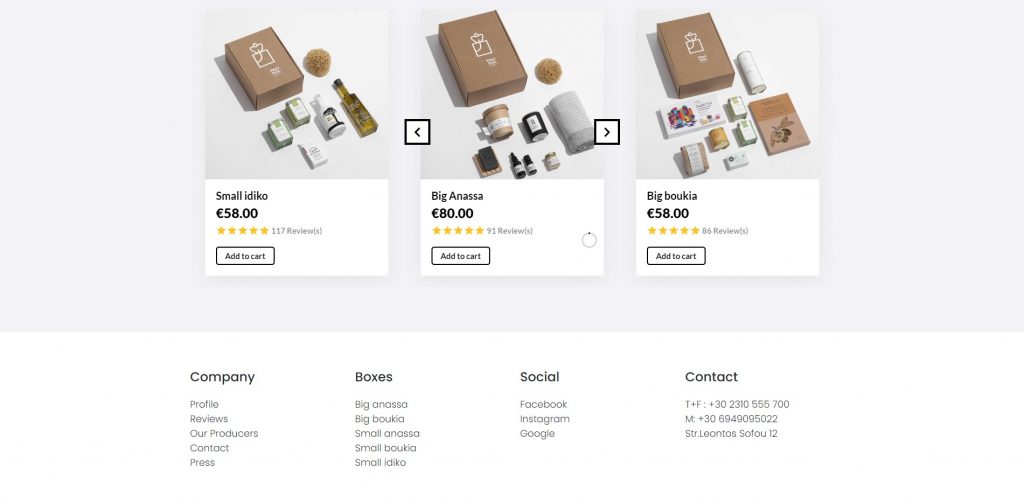Visit the Instagram social link

coord(545,419)
